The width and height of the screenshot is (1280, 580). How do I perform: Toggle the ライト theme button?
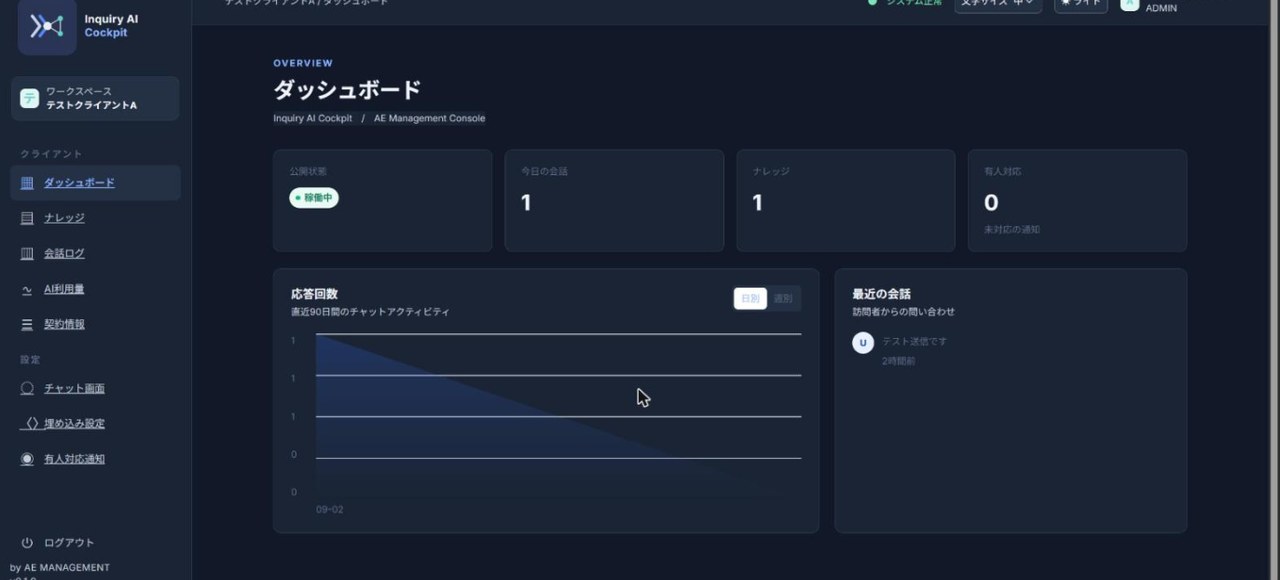1081,4
